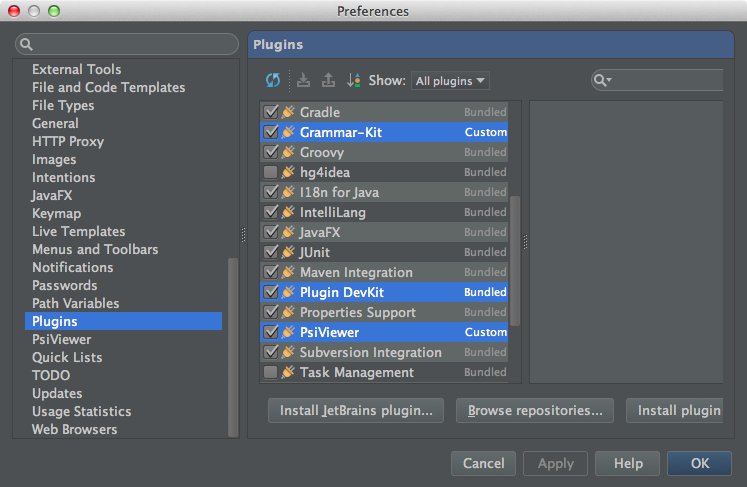Toggle the IntelliLang plugin checkbox
This screenshot has width=747, height=487.
pyautogui.click(x=271, y=212)
